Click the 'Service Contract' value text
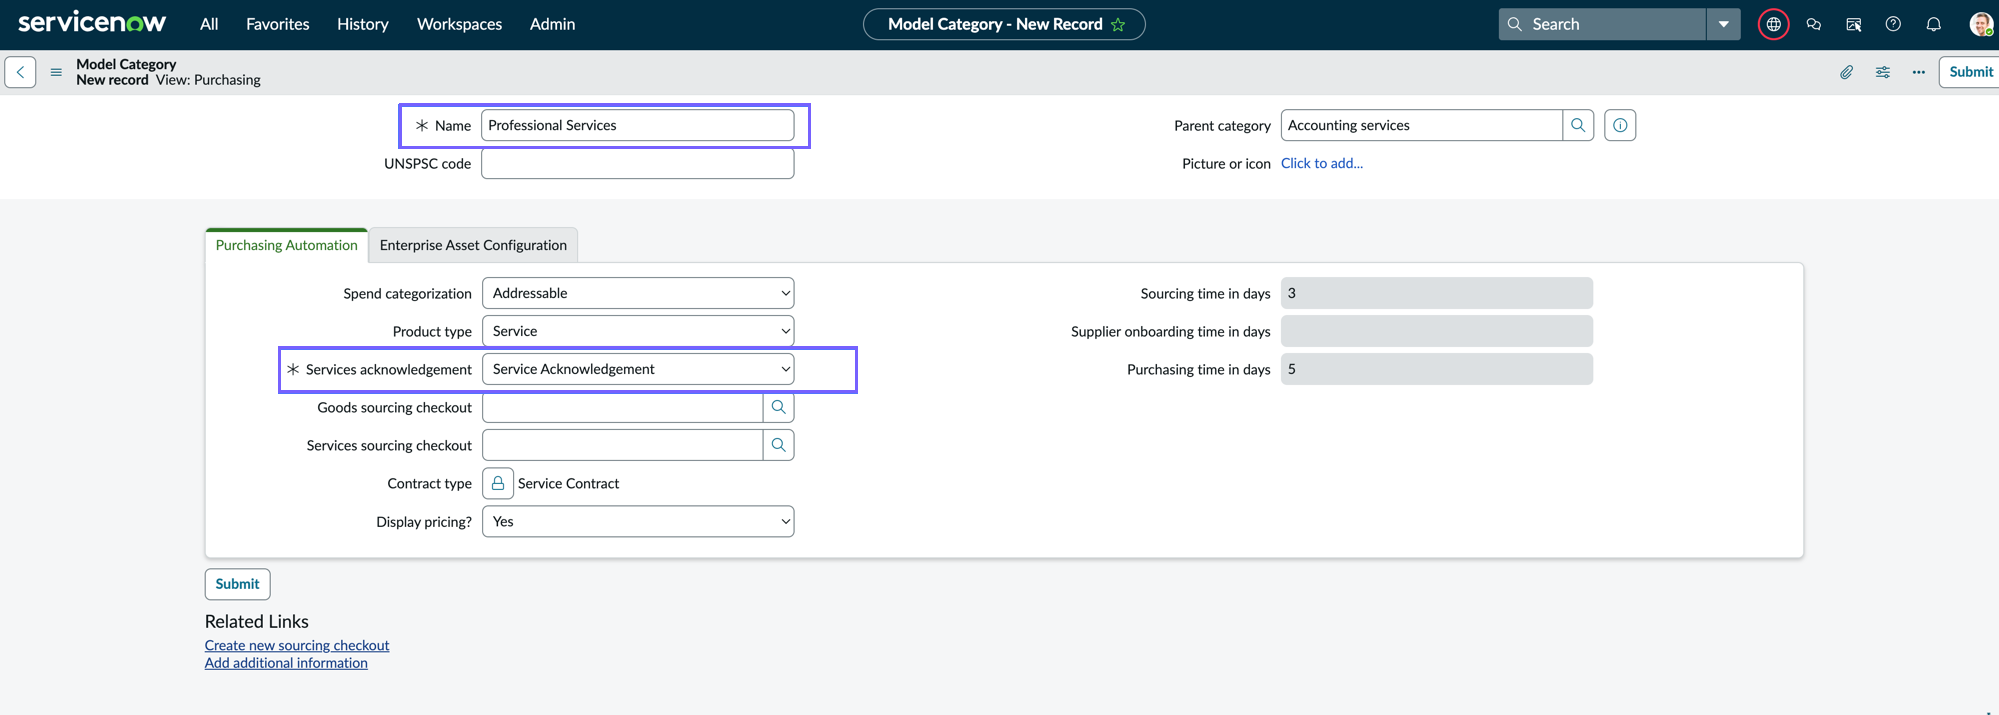Image resolution: width=1999 pixels, height=715 pixels. coord(568,483)
